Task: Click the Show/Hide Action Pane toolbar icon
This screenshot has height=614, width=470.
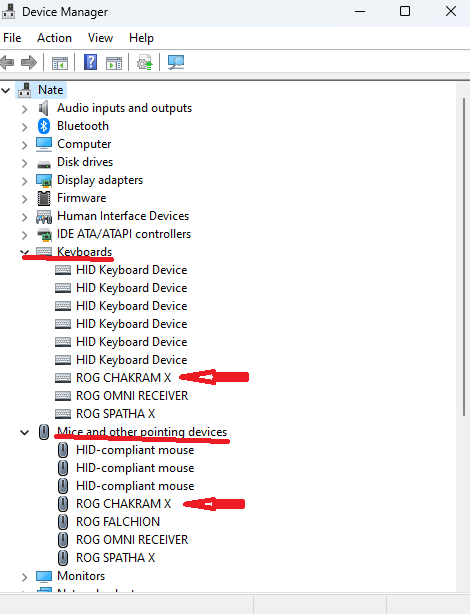Action: click(x=114, y=63)
